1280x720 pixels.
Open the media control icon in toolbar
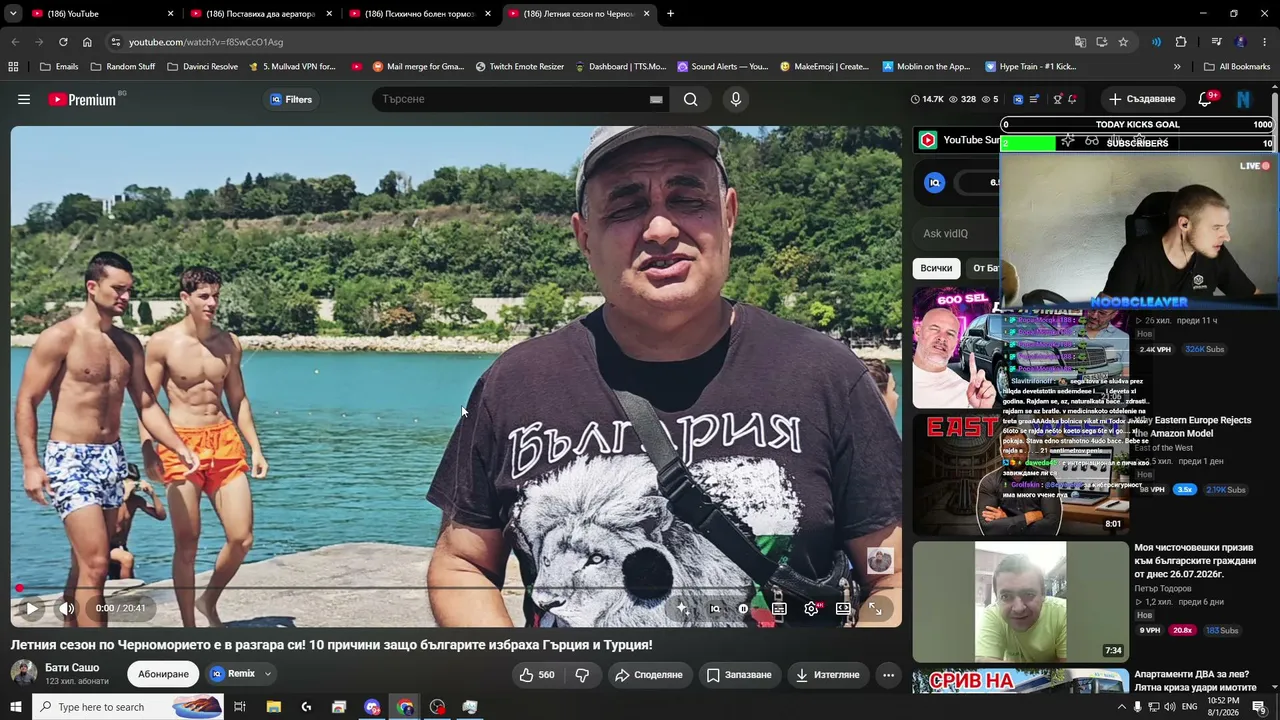click(1216, 42)
